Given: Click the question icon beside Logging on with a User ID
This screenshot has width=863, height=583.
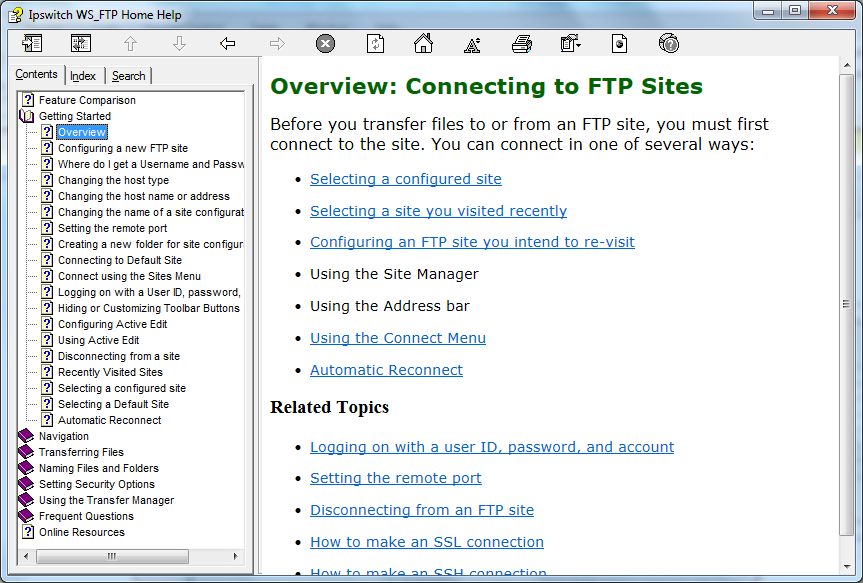Looking at the screenshot, I should (47, 292).
